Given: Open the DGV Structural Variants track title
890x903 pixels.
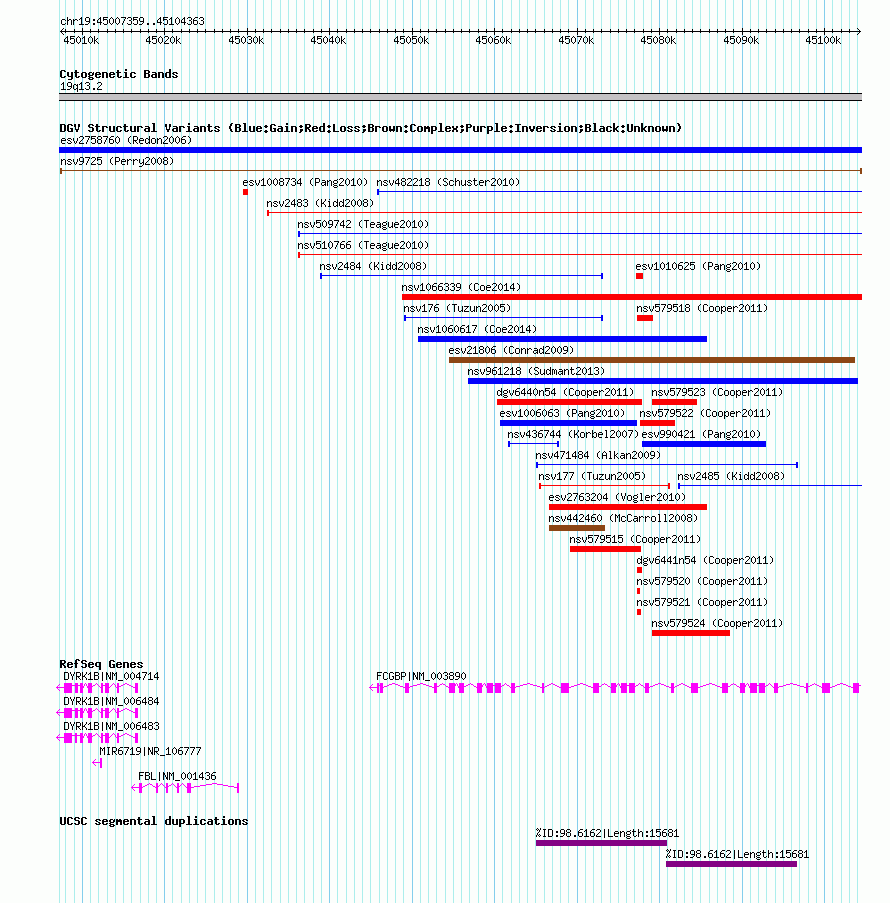Looking at the screenshot, I should [x=370, y=128].
